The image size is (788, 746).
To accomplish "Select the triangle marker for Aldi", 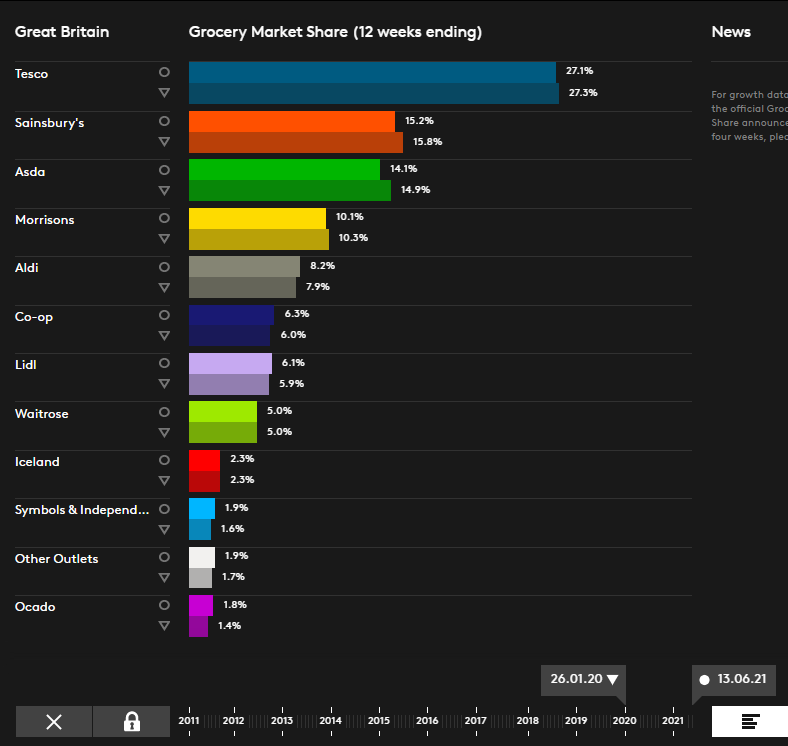I will pyautogui.click(x=164, y=288).
